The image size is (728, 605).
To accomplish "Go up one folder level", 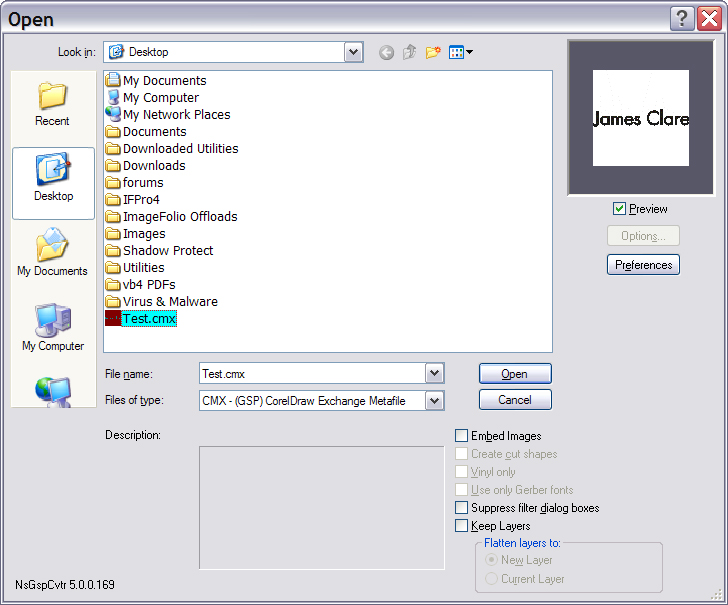I will [409, 52].
